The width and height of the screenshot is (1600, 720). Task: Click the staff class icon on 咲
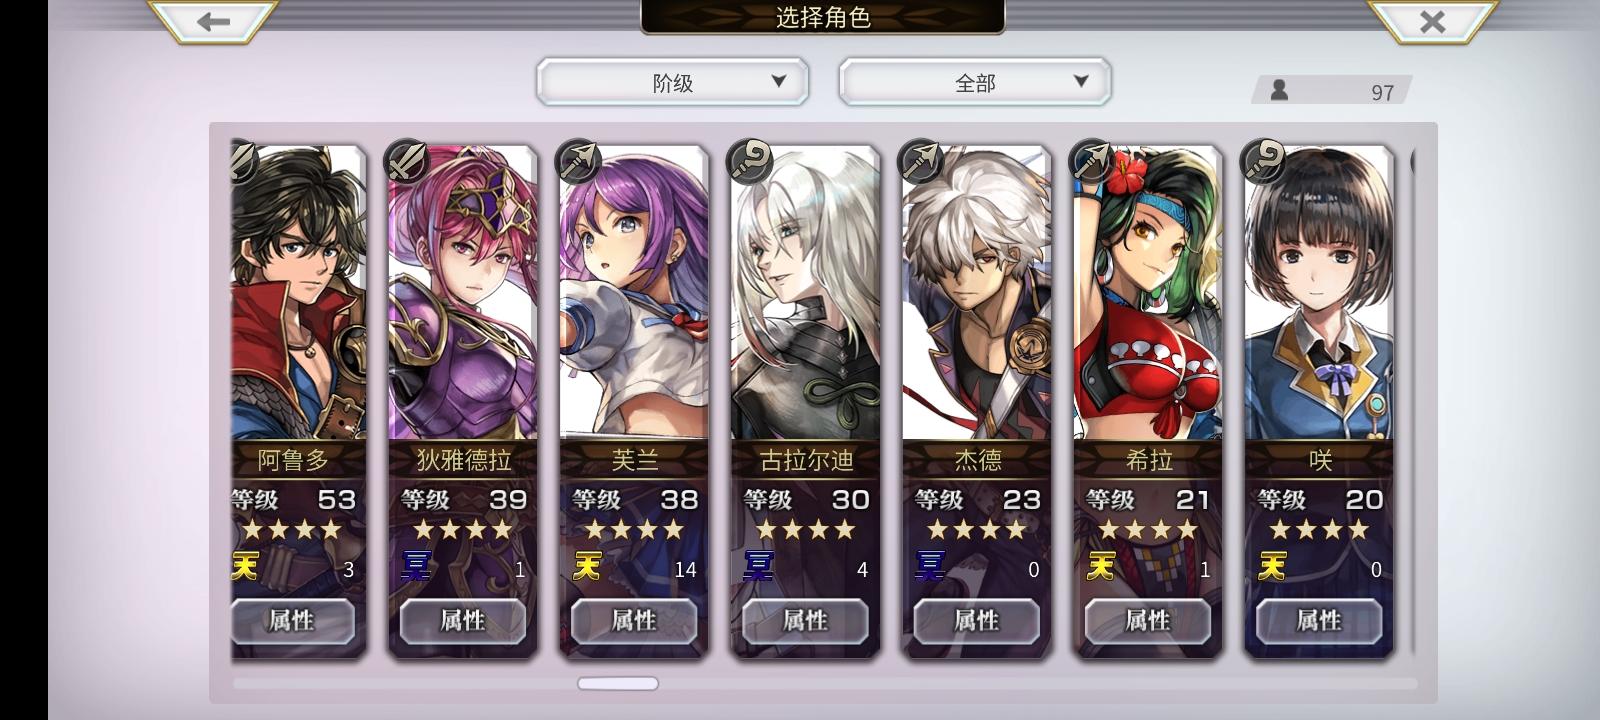pyautogui.click(x=1262, y=162)
